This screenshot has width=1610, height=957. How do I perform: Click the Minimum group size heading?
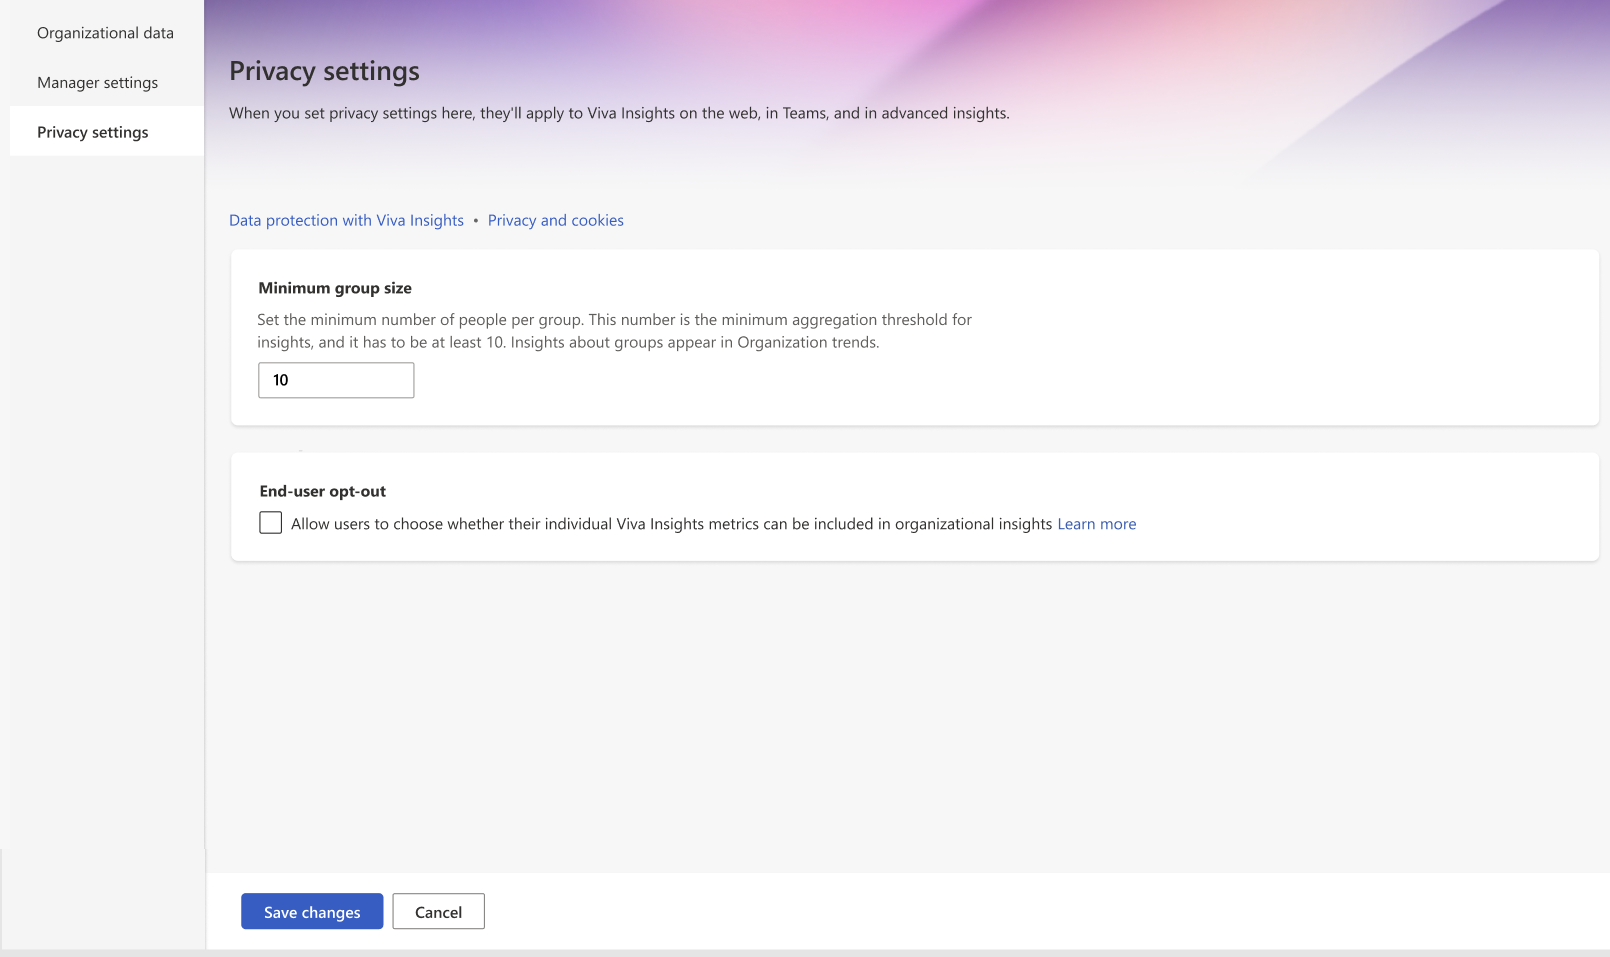(335, 288)
